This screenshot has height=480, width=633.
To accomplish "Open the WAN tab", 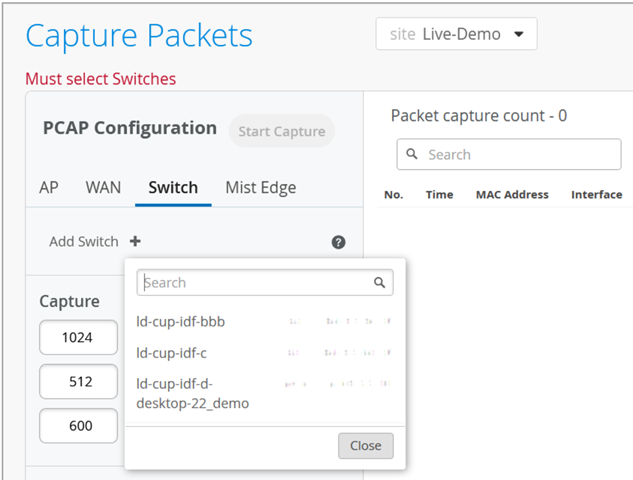I will click(x=103, y=187).
